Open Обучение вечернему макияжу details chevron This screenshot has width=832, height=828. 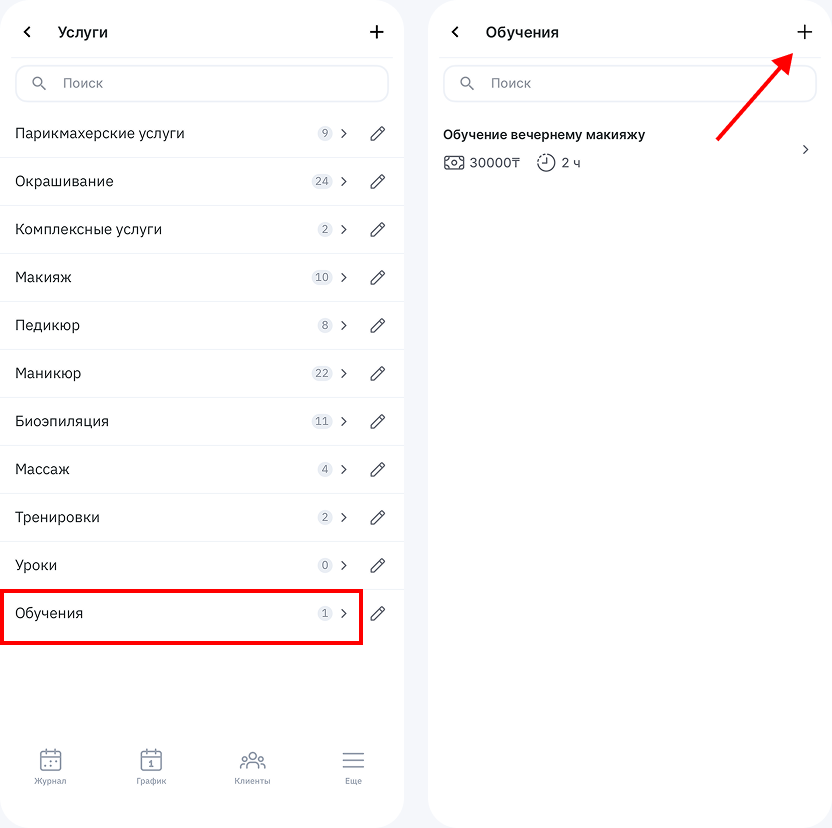(x=805, y=150)
